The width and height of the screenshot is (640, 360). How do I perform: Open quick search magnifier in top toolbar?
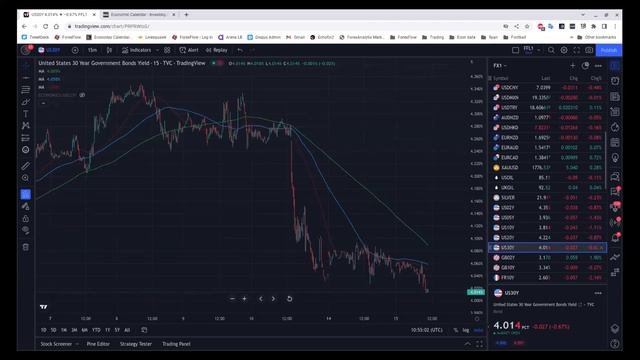551,50
